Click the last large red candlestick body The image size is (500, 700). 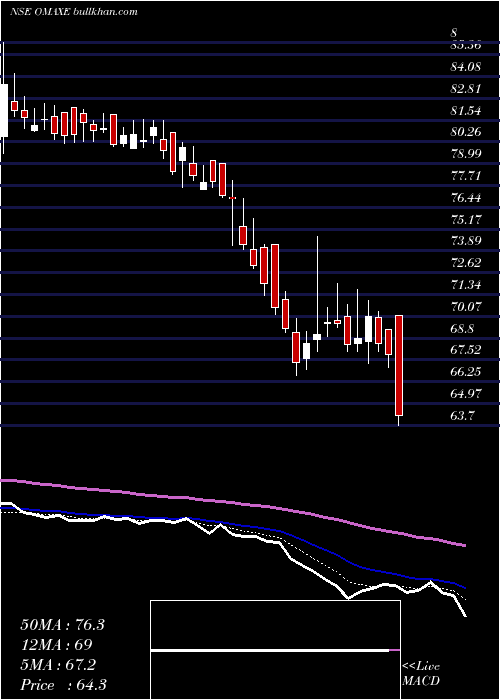point(399,365)
